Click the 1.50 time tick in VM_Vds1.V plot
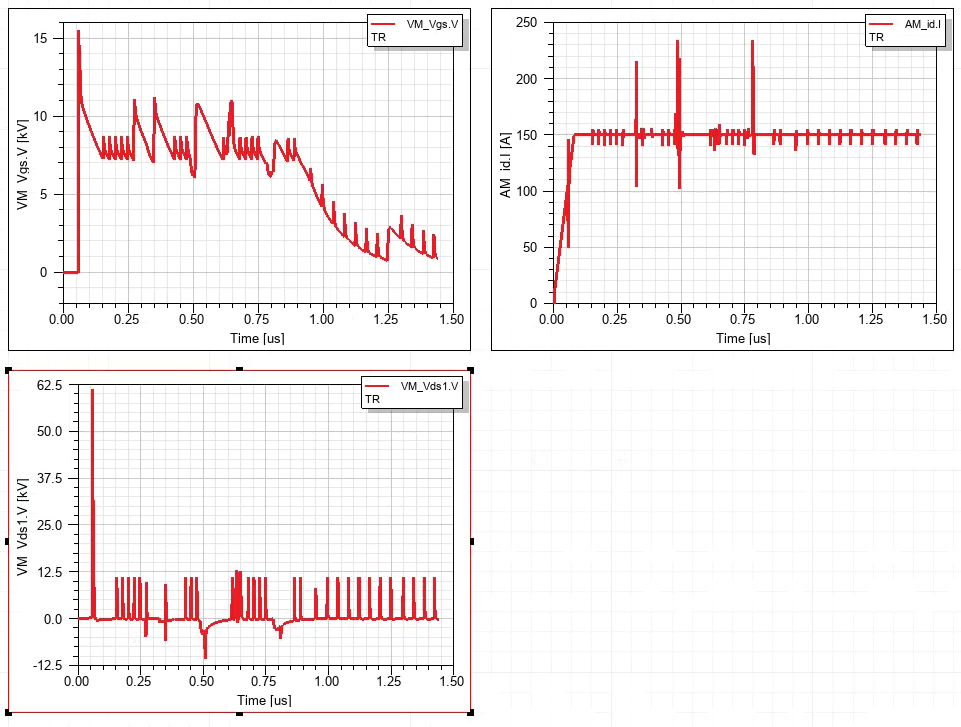This screenshot has width=961, height=727. coord(452,681)
